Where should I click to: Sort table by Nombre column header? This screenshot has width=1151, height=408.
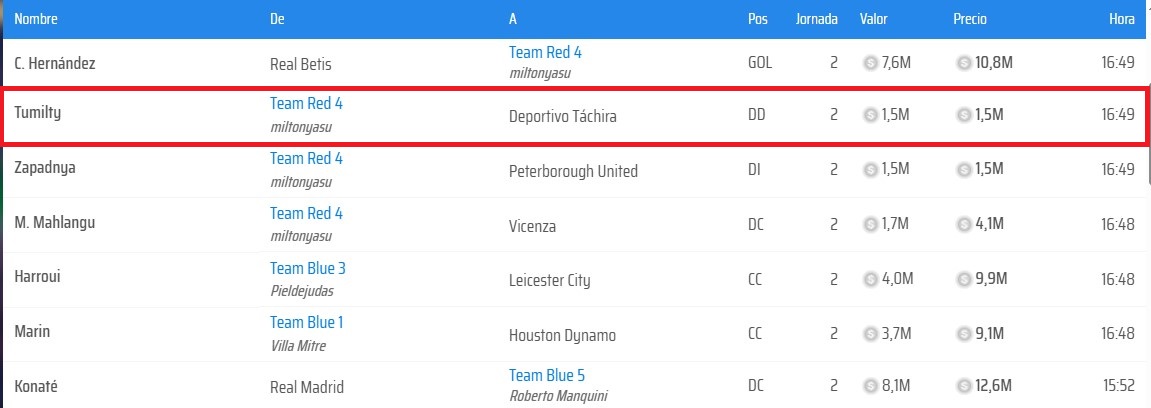click(36, 19)
